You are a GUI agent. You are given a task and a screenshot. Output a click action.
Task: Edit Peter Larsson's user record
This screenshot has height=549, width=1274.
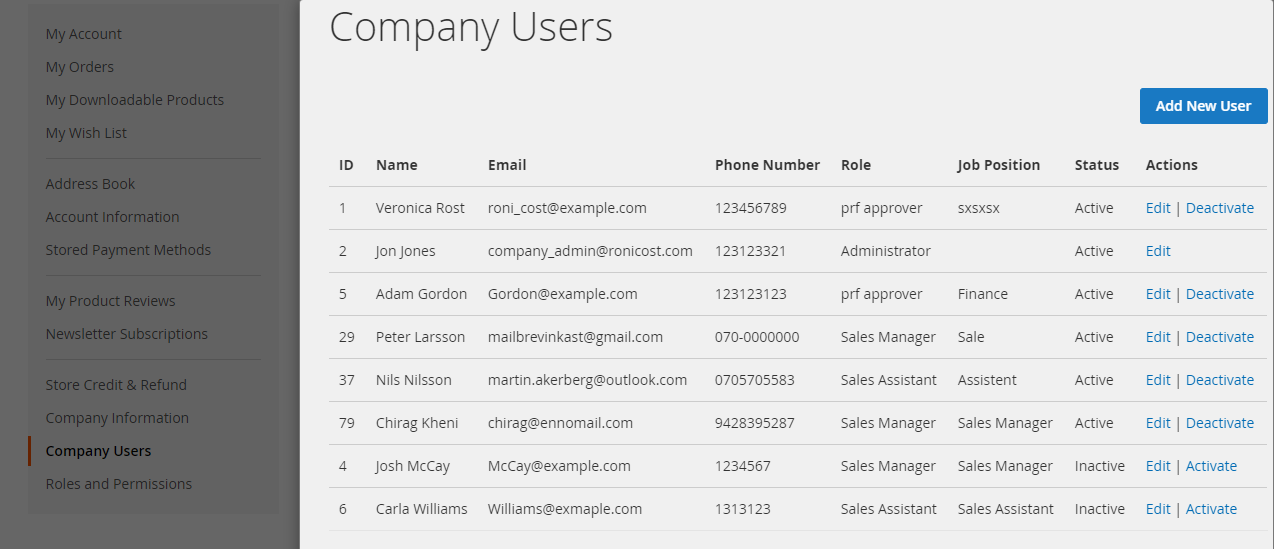[1158, 337]
